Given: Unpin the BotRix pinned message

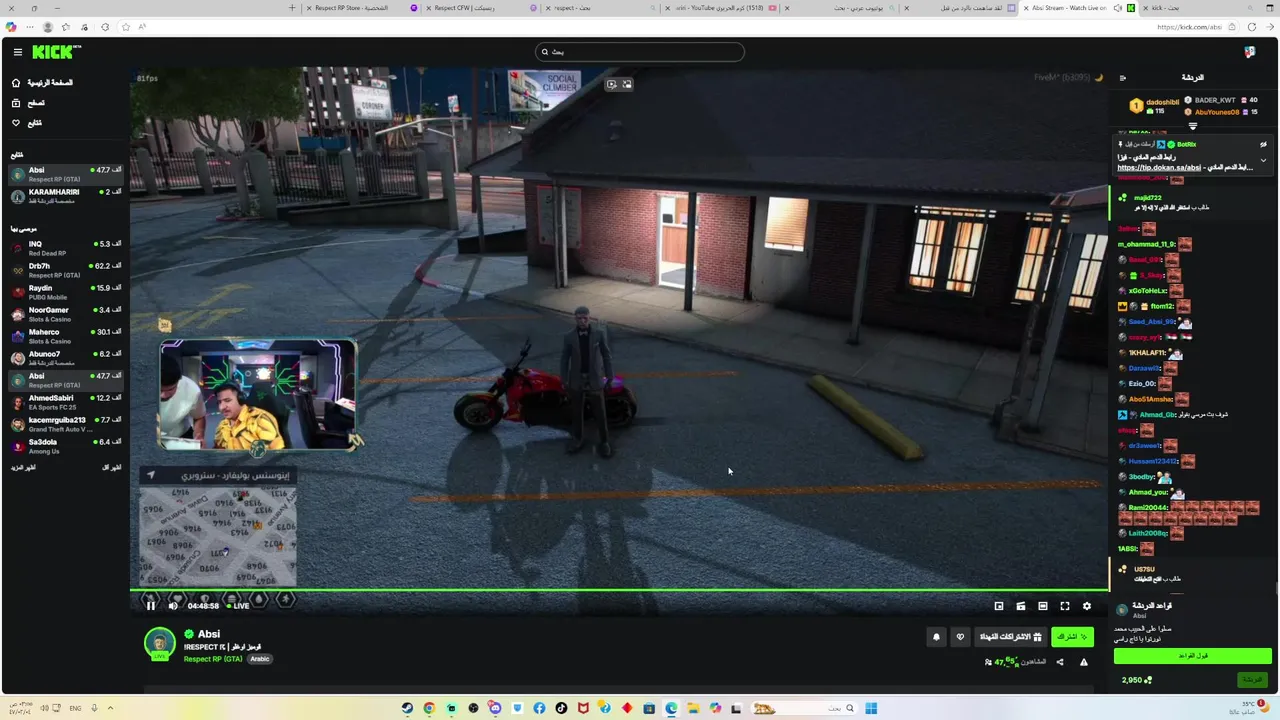Looking at the screenshot, I should (x=1263, y=145).
